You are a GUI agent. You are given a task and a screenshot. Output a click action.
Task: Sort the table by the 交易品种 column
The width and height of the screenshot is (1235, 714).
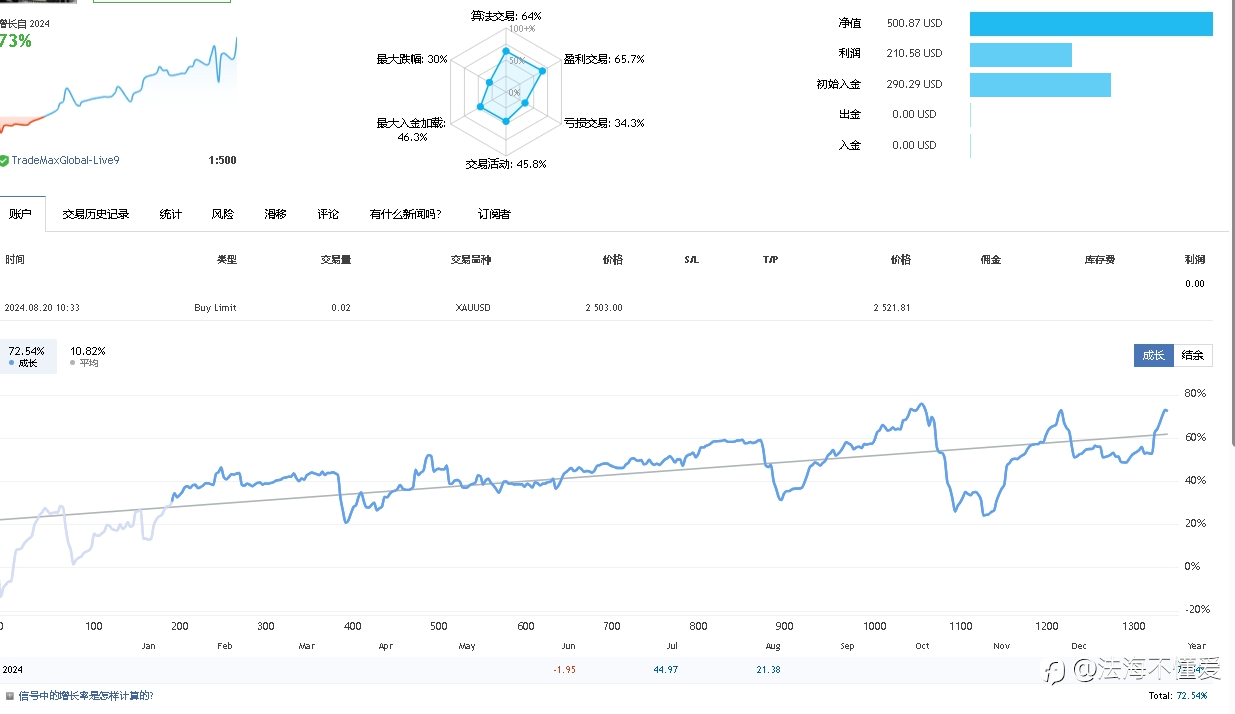(x=471, y=259)
